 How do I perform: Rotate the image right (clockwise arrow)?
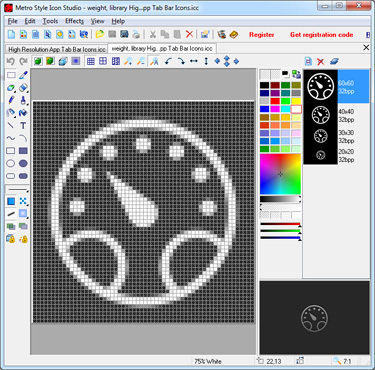click(181, 61)
